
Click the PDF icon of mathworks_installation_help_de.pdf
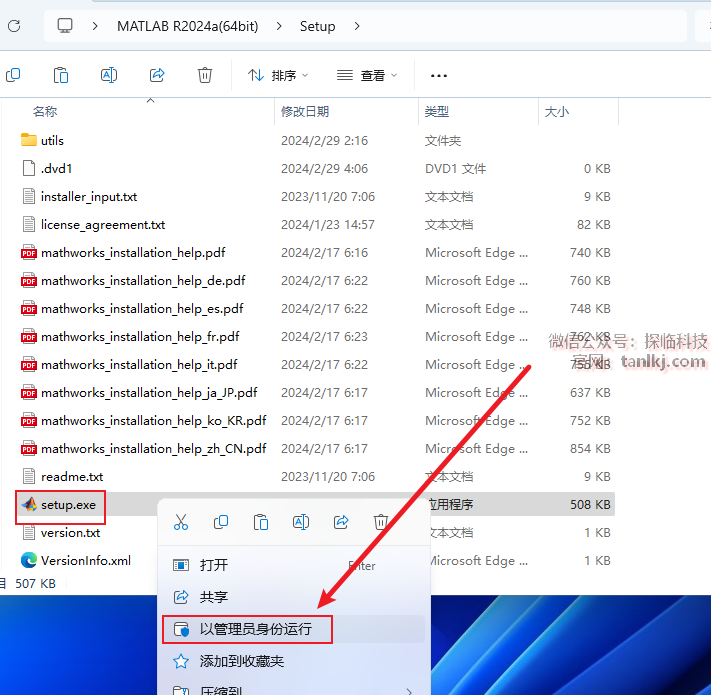(29, 281)
